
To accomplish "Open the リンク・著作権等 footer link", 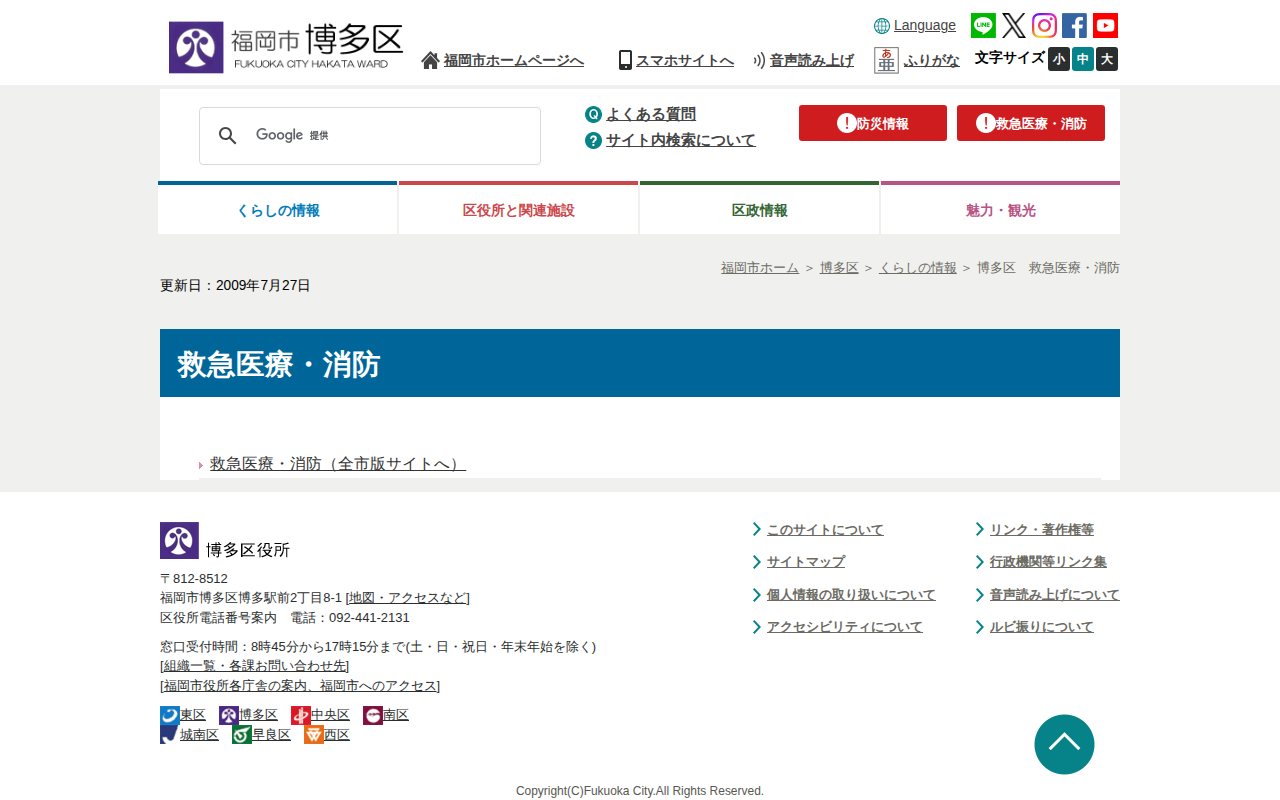I will [x=1042, y=530].
